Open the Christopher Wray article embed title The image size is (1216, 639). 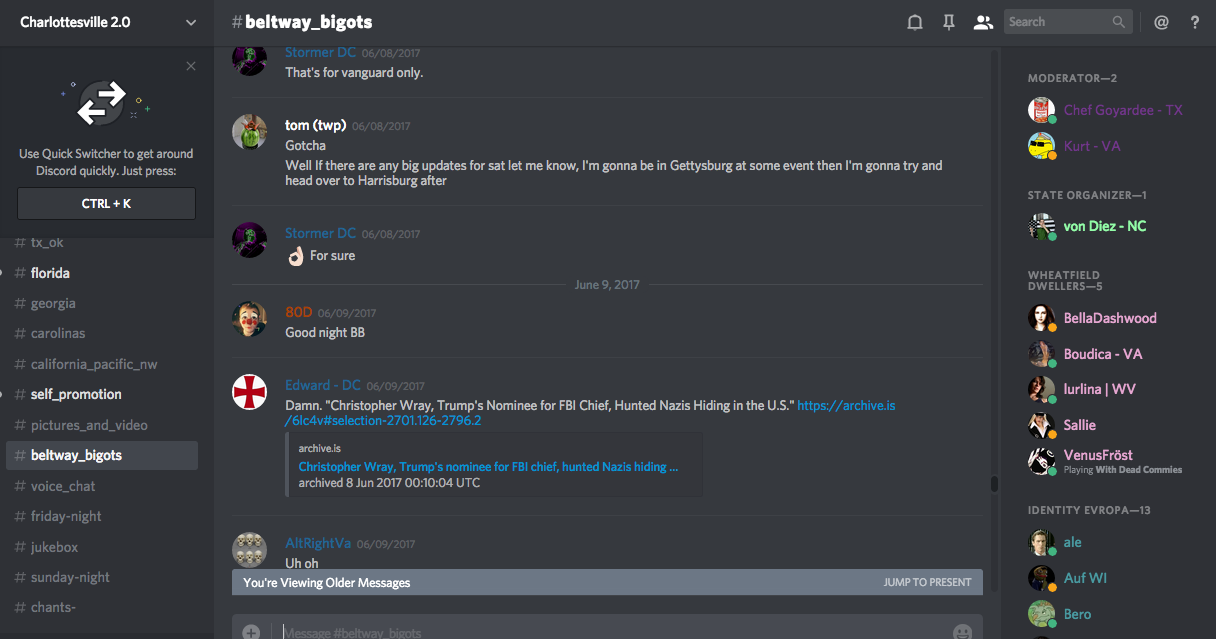(x=488, y=466)
